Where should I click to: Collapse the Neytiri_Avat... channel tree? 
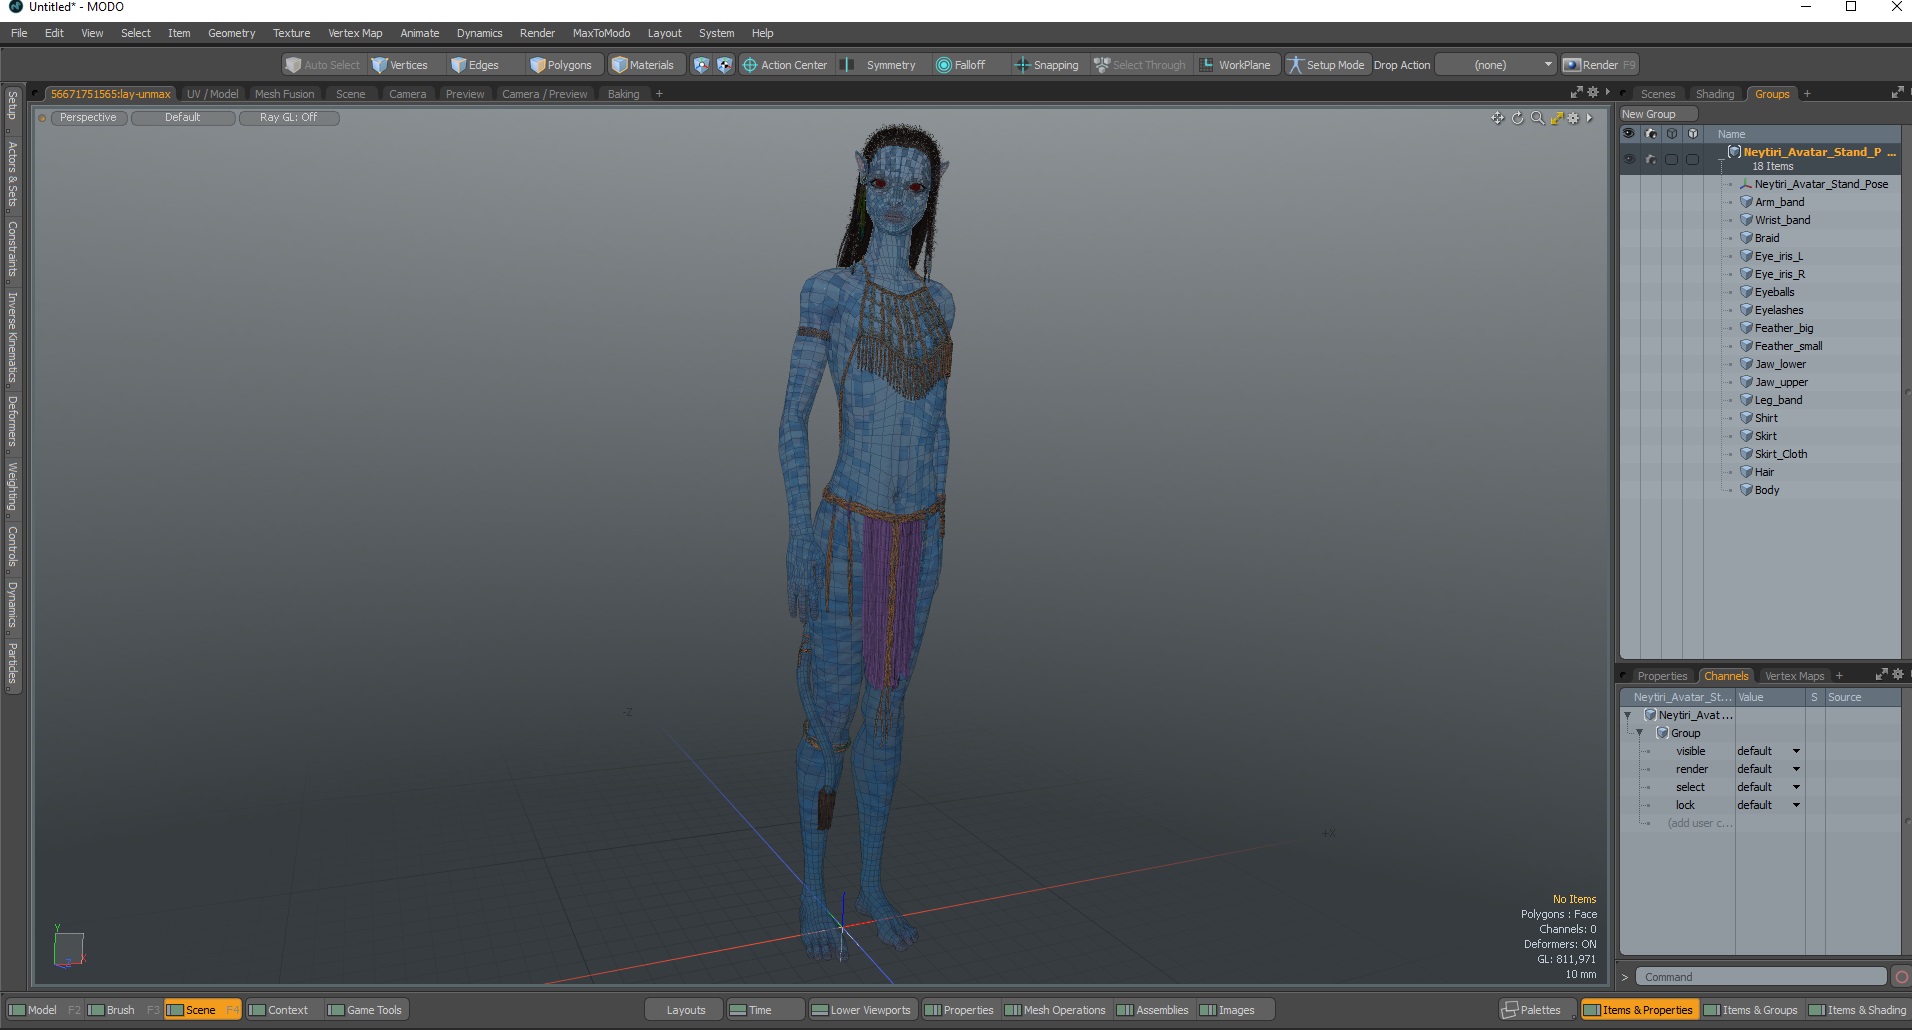click(1628, 715)
